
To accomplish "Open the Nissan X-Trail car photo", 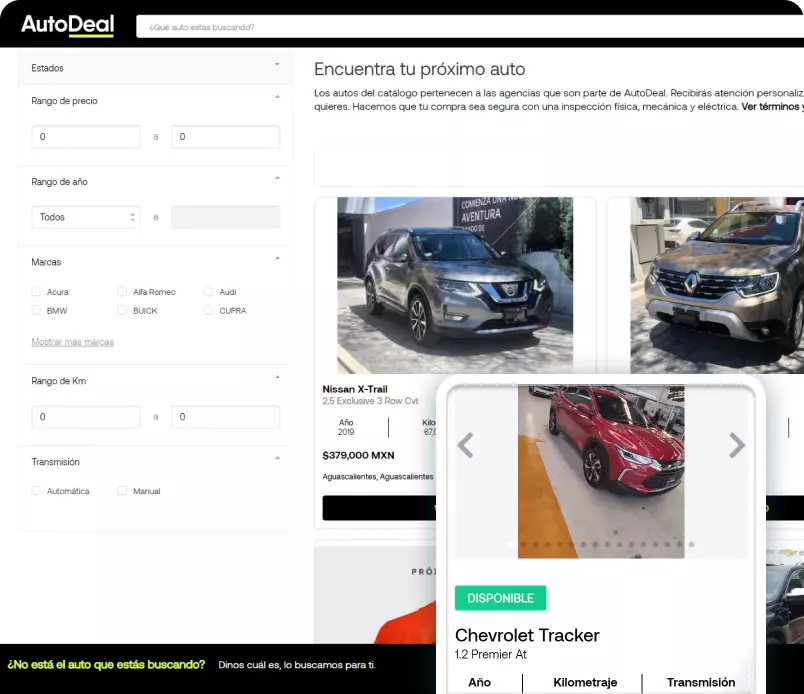I will [455, 285].
